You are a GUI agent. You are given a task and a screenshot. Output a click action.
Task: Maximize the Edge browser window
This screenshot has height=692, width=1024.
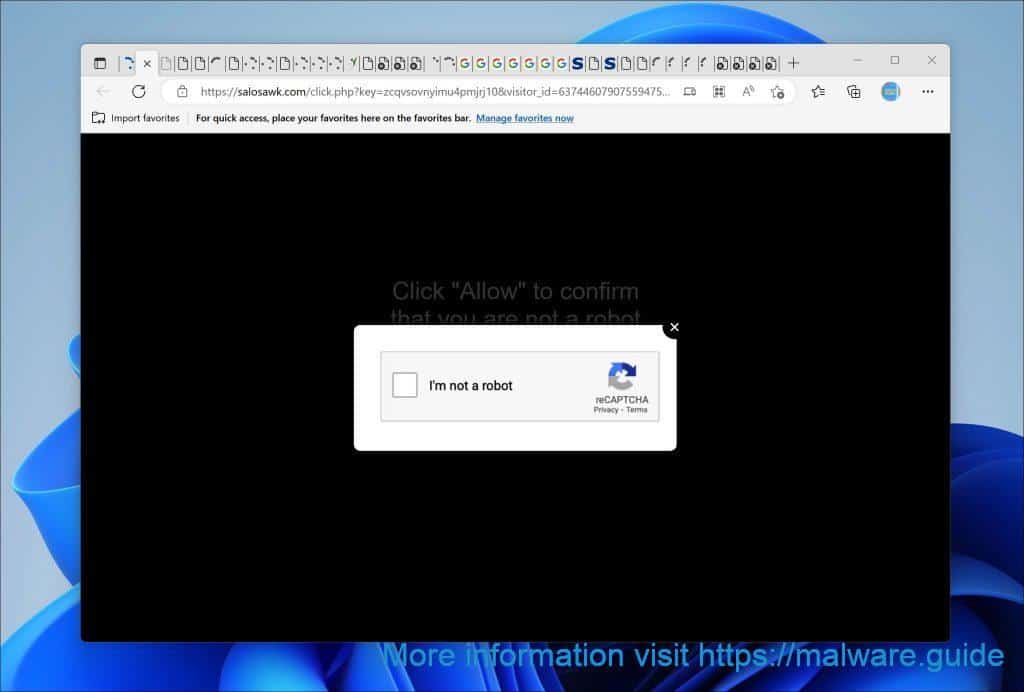point(895,60)
